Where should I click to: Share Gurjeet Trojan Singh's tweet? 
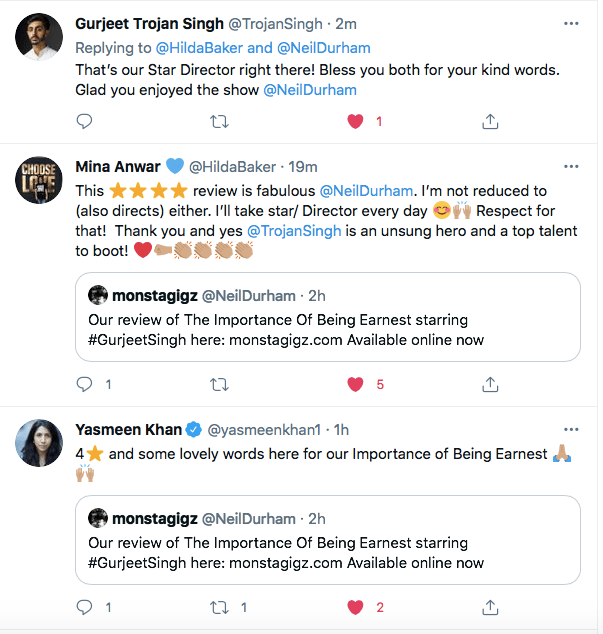490,121
